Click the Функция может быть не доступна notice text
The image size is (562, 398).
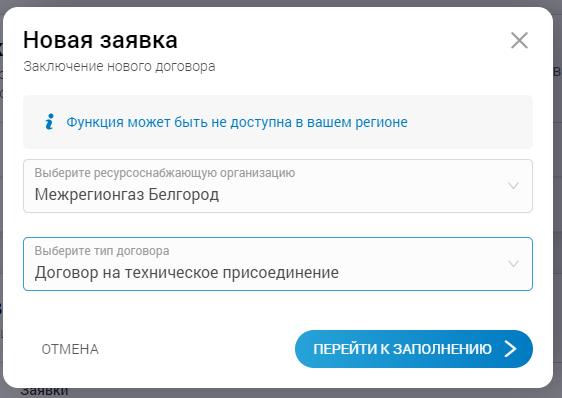point(237,122)
